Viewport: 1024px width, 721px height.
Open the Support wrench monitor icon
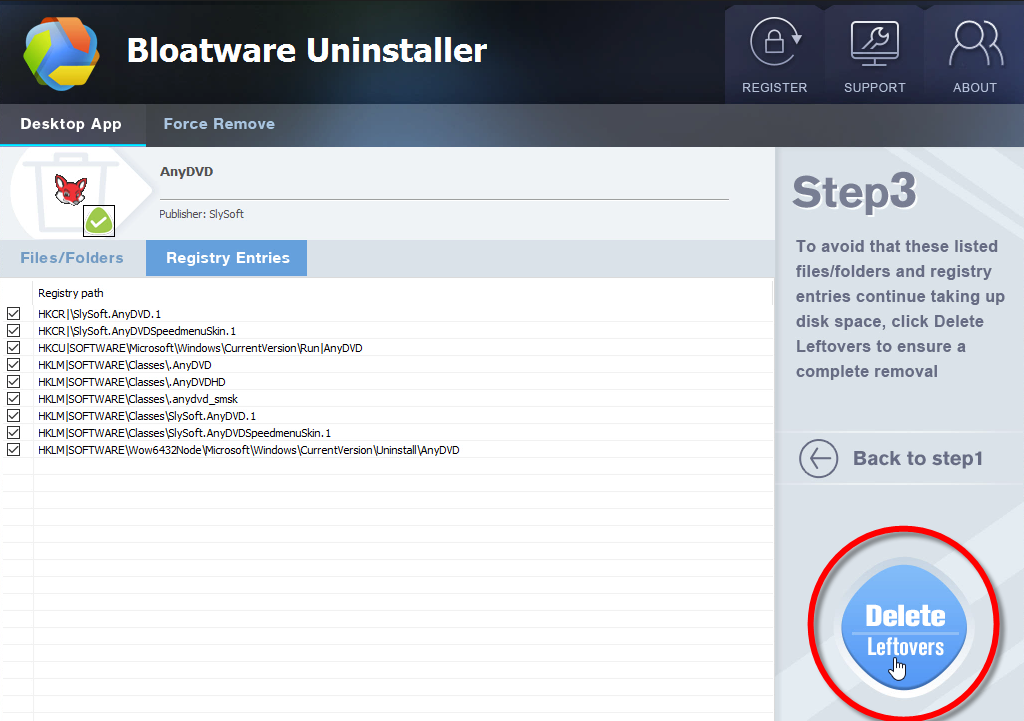point(874,43)
